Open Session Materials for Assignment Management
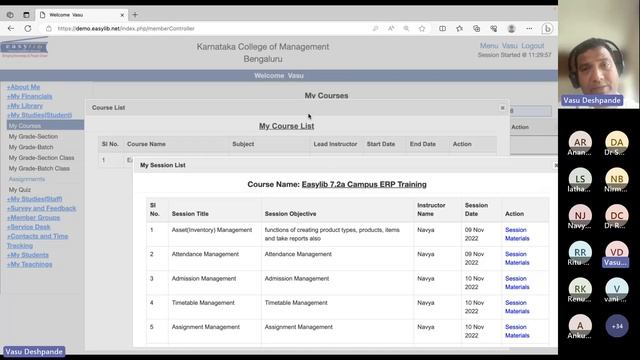This screenshot has width=640, height=360. 517,331
